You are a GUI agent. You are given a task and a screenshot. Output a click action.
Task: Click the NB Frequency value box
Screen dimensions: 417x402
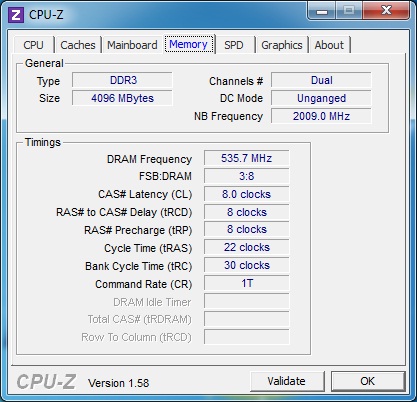coord(321,116)
